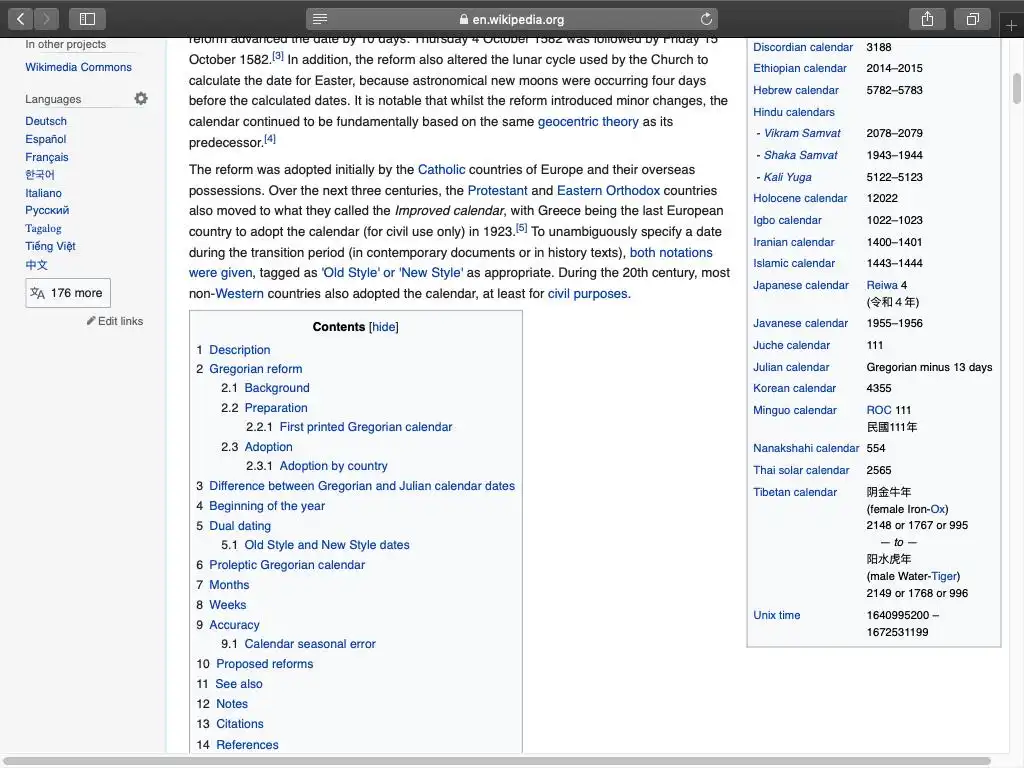1024x768 pixels.
Task: Click citation reference [4]
Action: (x=270, y=139)
